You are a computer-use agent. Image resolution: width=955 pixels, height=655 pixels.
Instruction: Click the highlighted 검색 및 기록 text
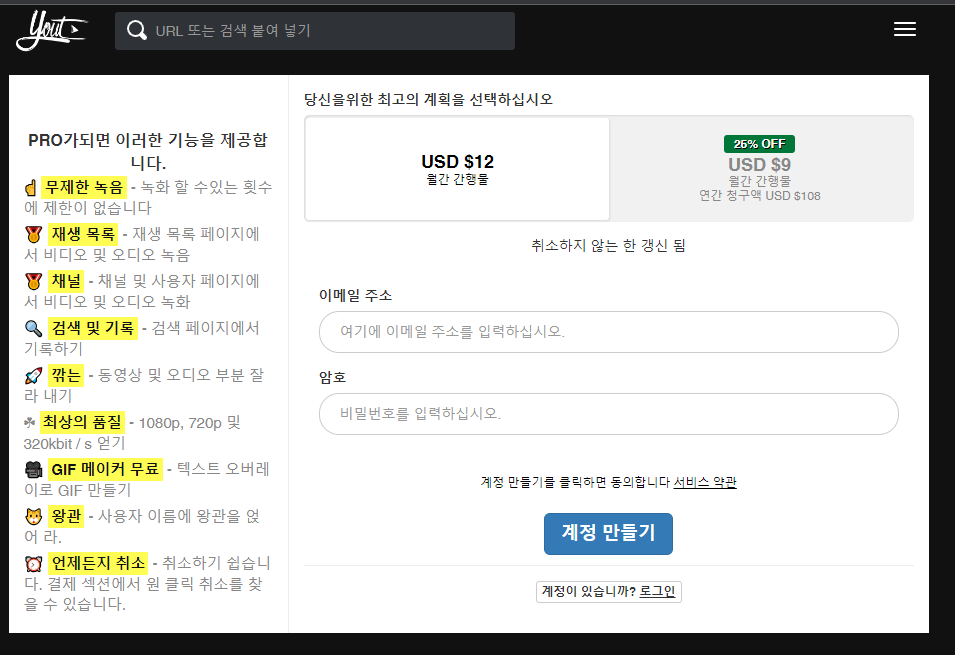pos(93,328)
